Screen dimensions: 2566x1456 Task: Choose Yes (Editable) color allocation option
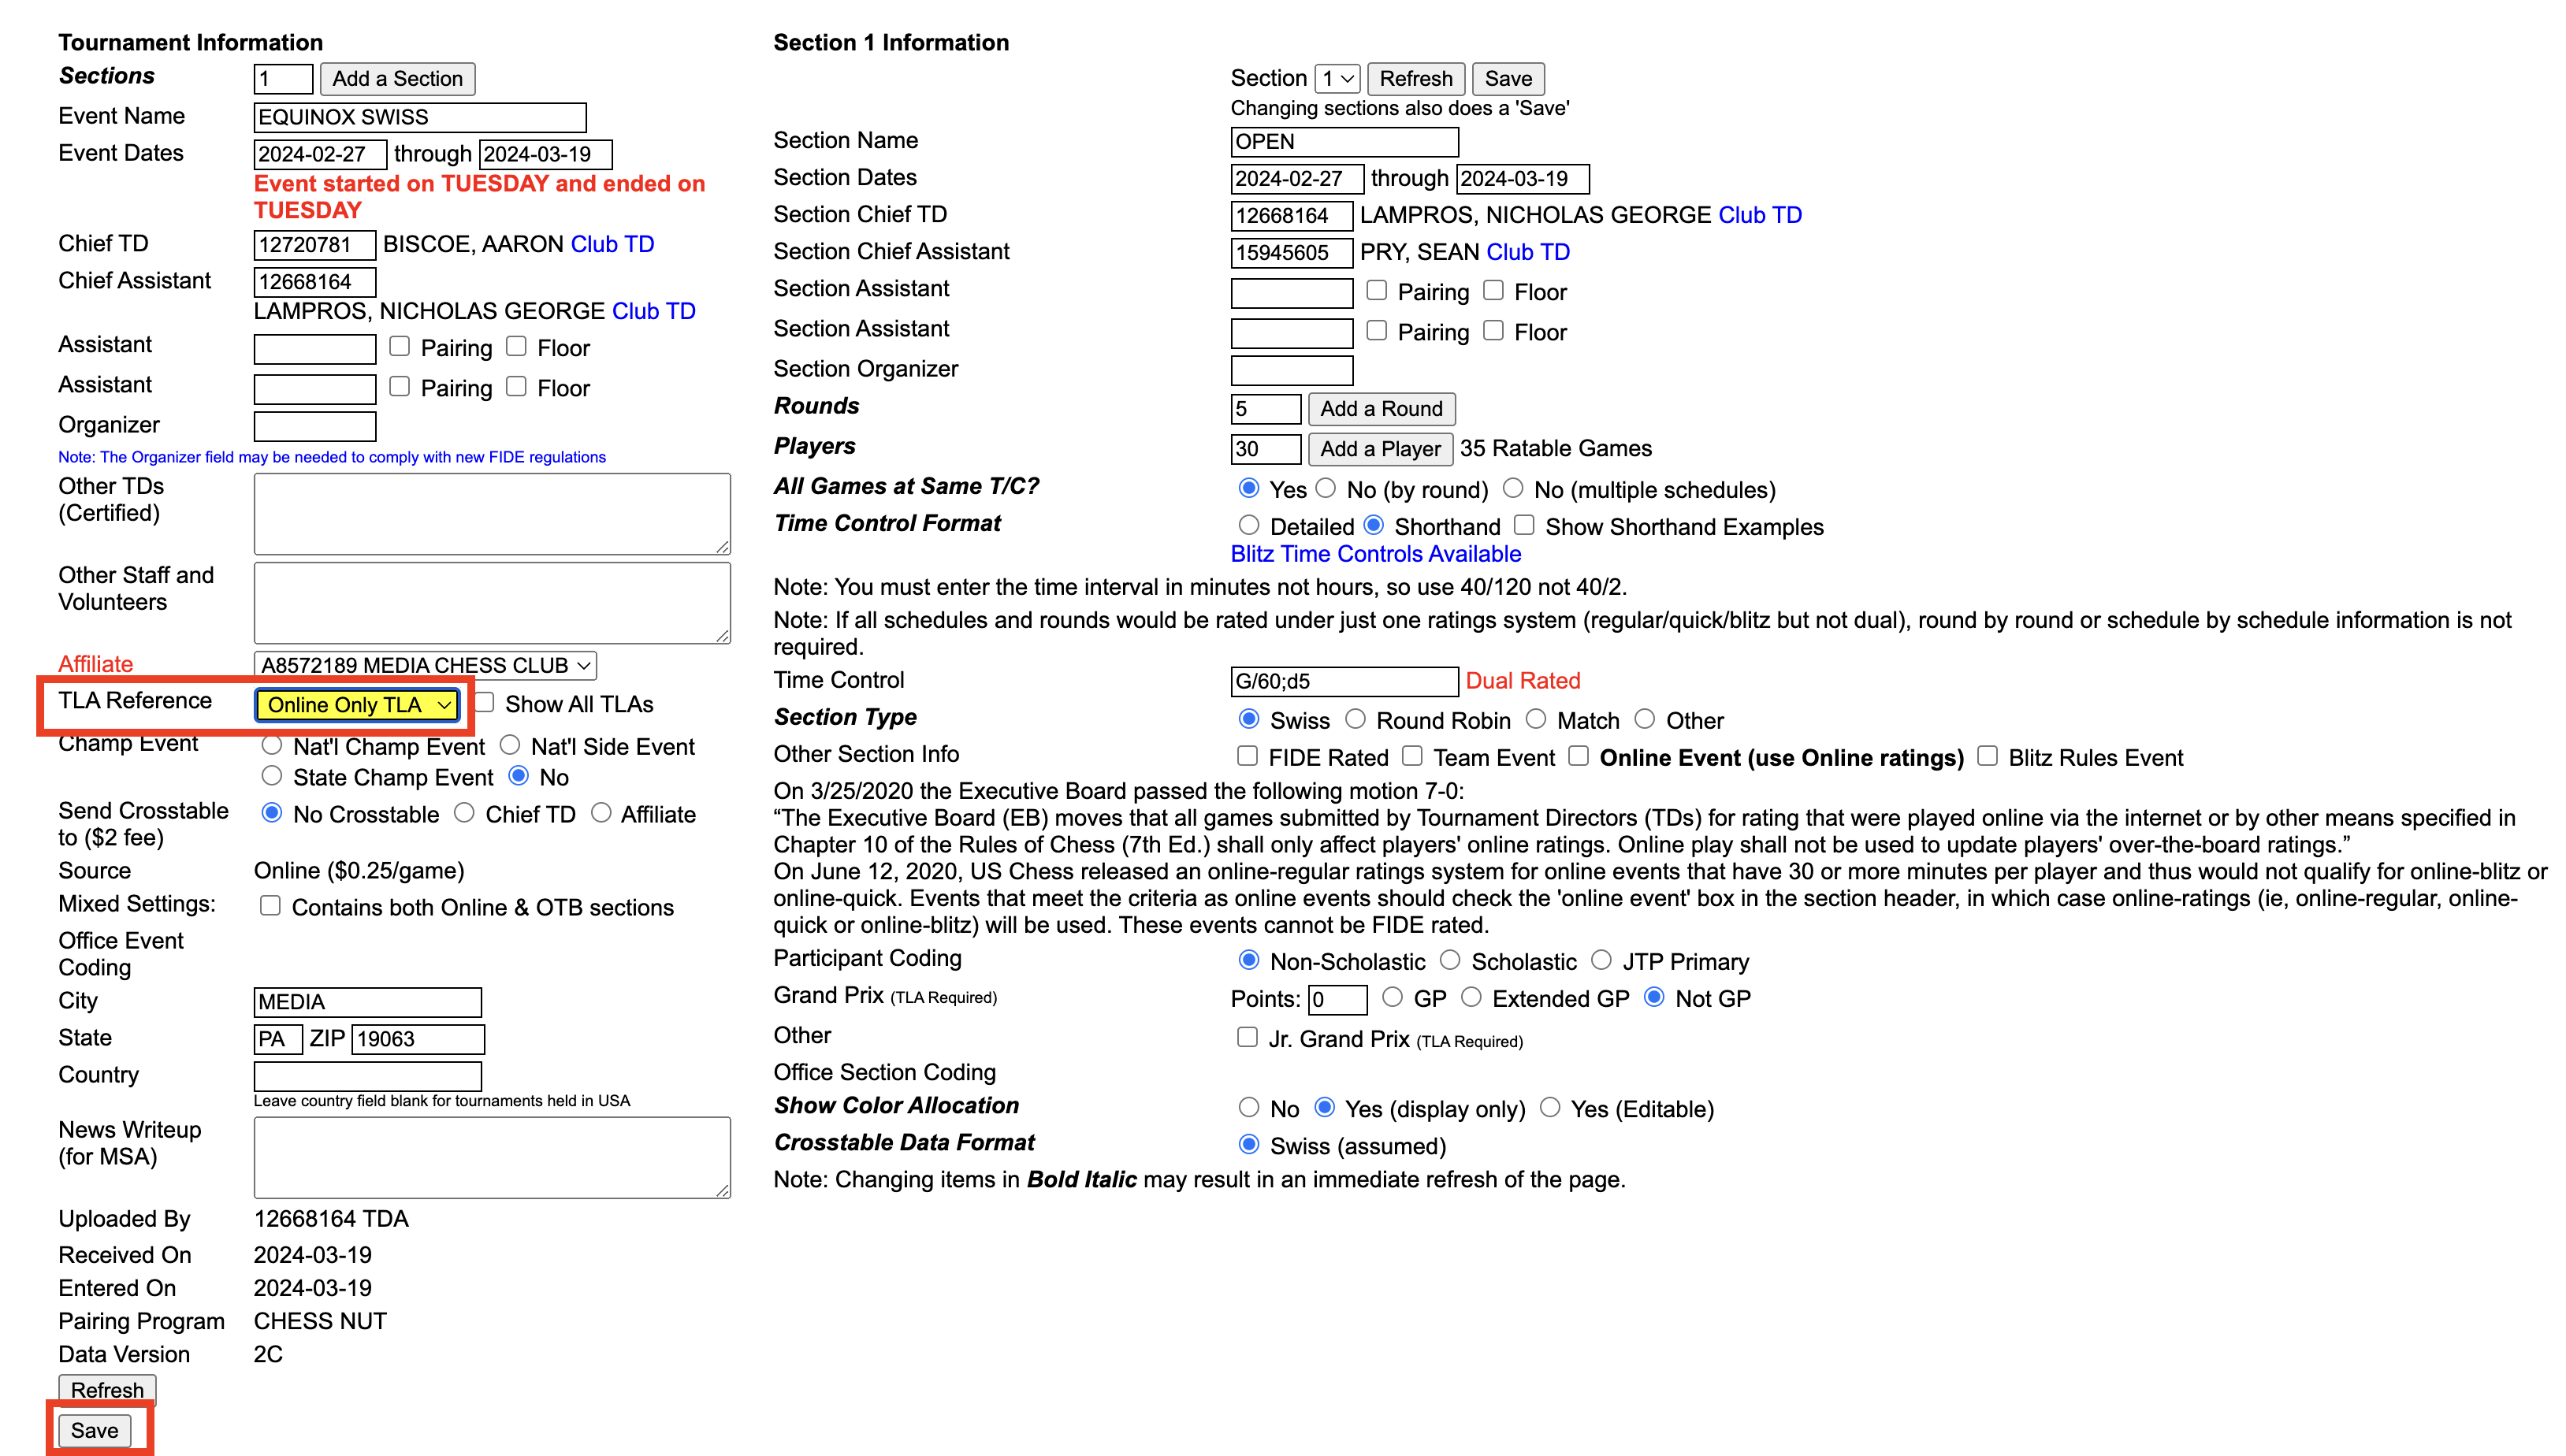[1550, 1107]
